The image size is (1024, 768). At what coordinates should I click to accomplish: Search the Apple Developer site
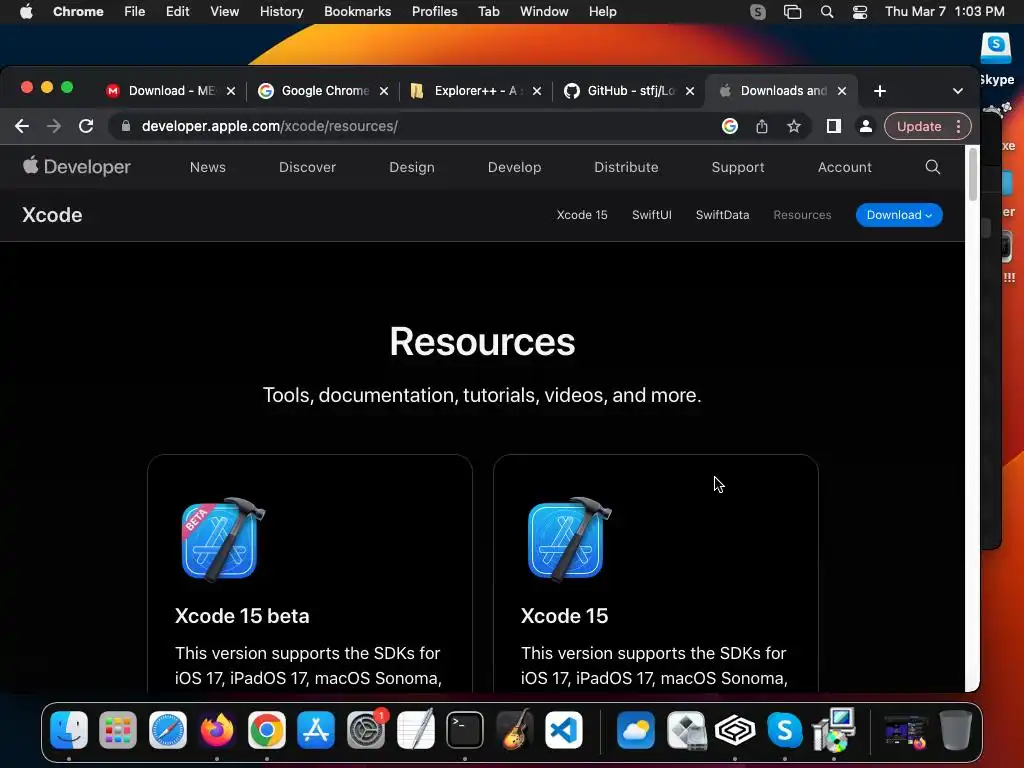pos(933,167)
